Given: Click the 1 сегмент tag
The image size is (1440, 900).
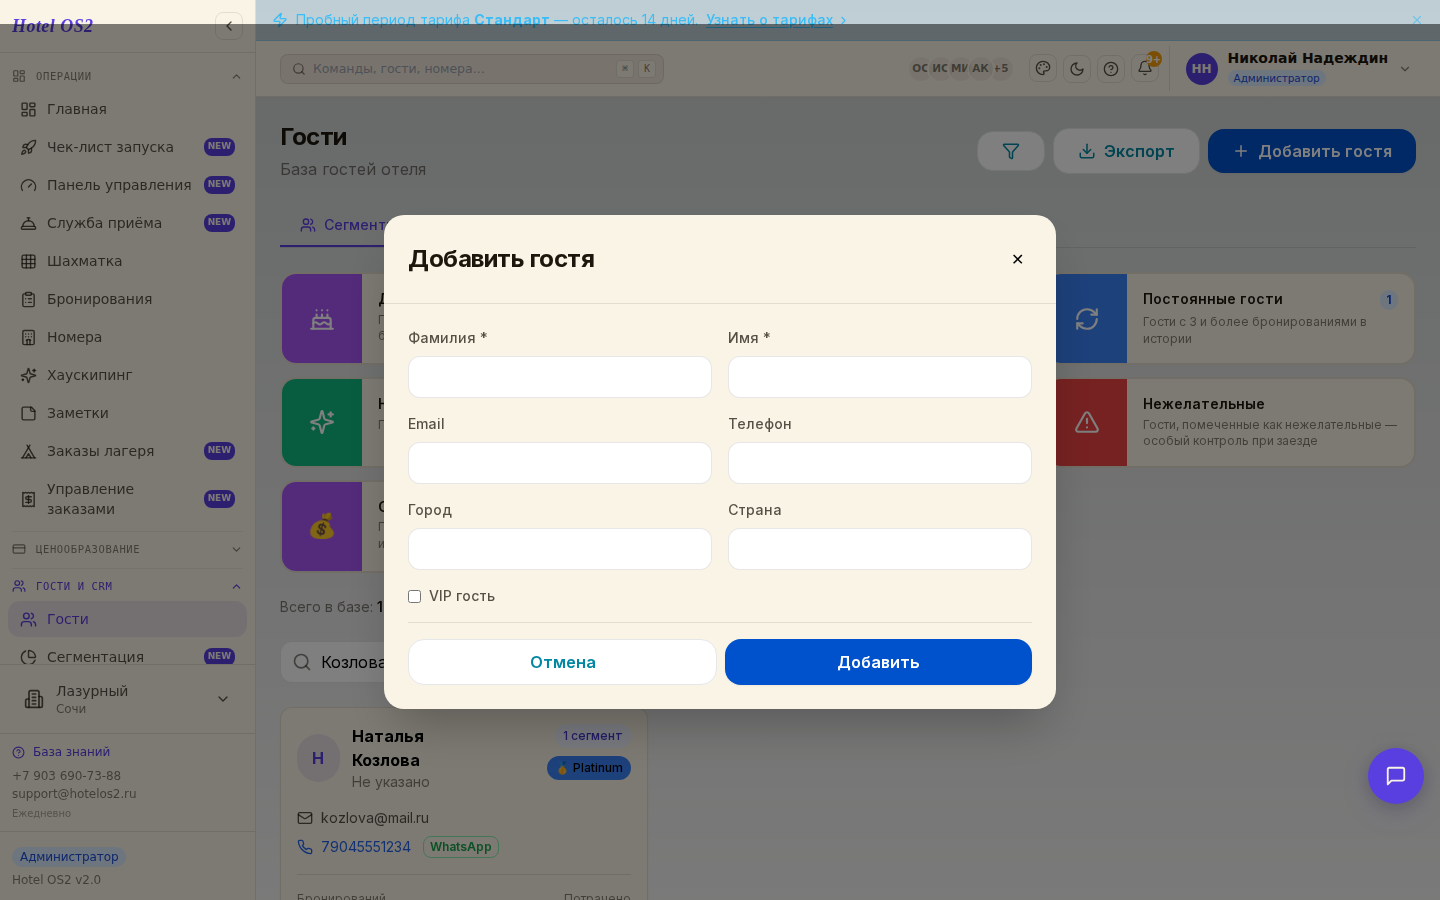Looking at the screenshot, I should tap(592, 736).
